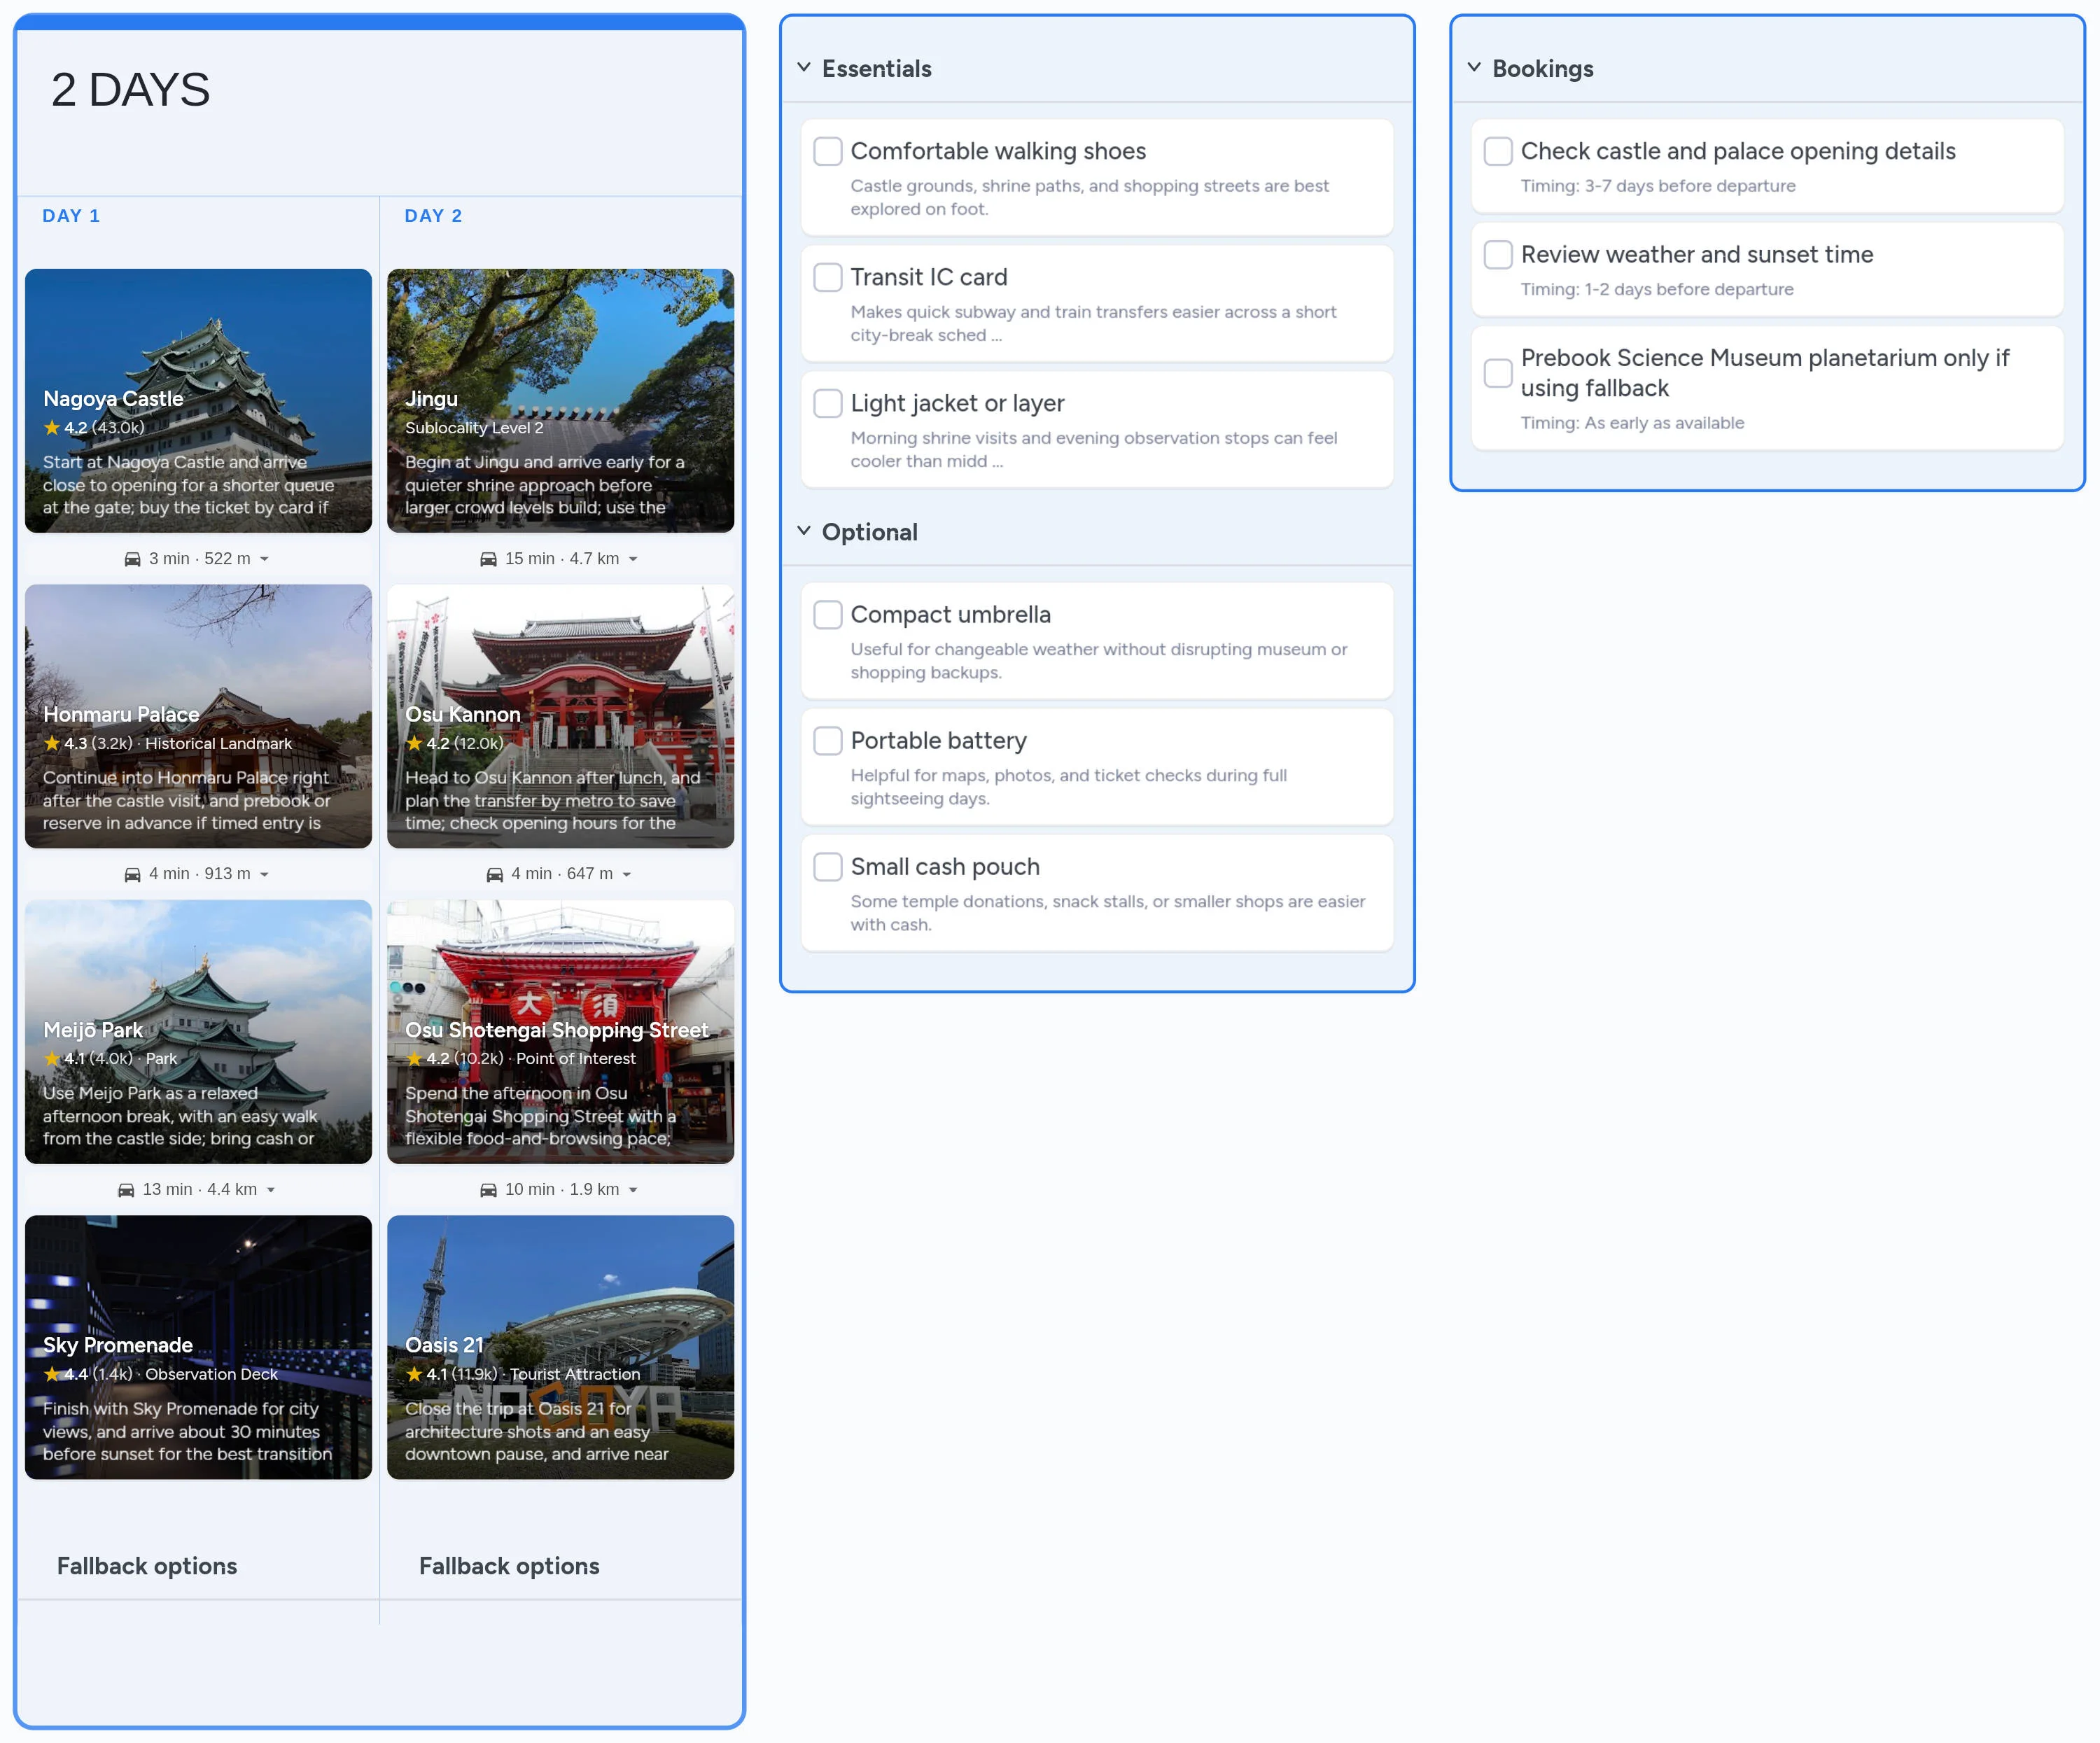Click the car icon under Nagoya Castle
Viewport: 2100px width, 1743px height.
[133, 559]
